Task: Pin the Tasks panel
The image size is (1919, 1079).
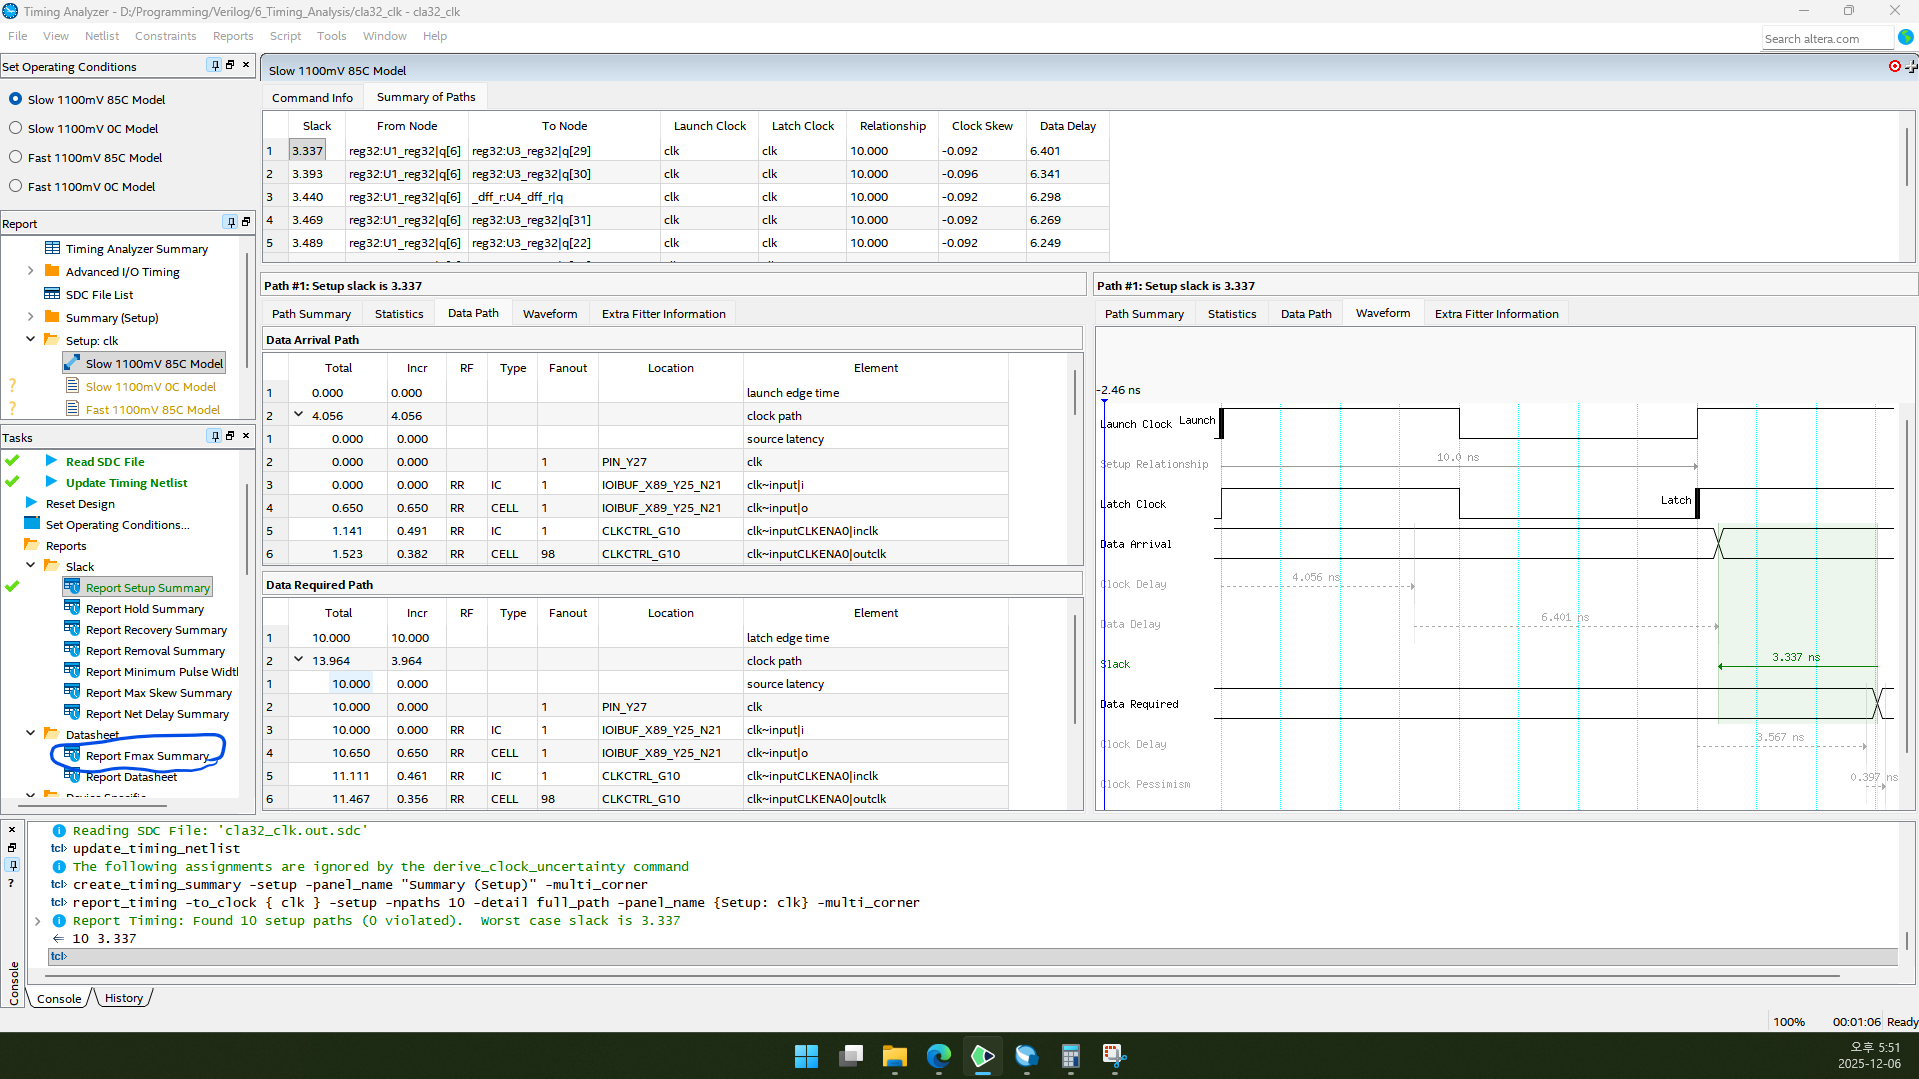Action: click(214, 435)
